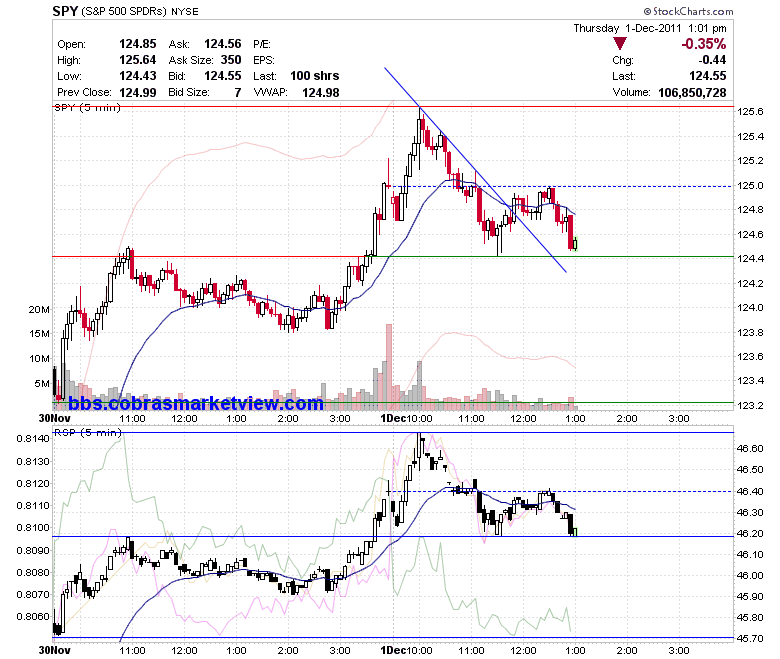The width and height of the screenshot is (780, 659).
Task: Click the SPY (5 min) chart label
Action: 88,107
